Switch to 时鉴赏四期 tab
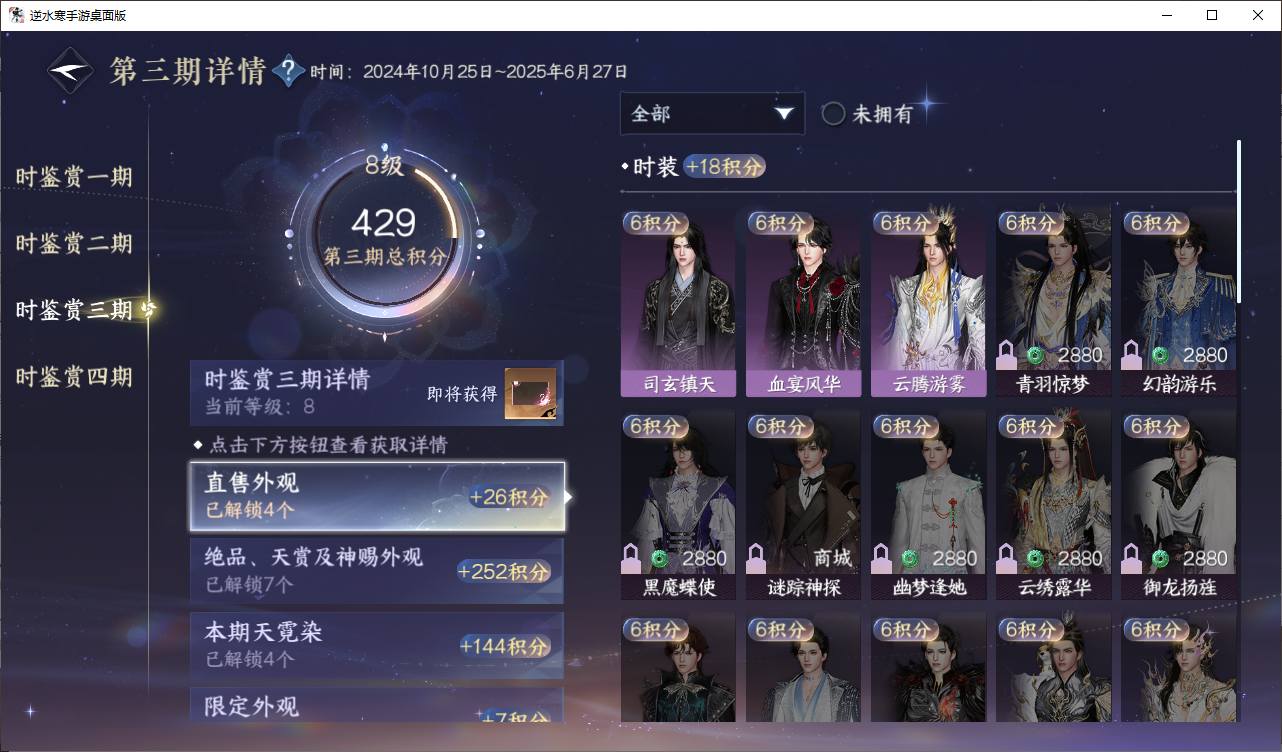Screen dimensions: 1282x752 74,377
